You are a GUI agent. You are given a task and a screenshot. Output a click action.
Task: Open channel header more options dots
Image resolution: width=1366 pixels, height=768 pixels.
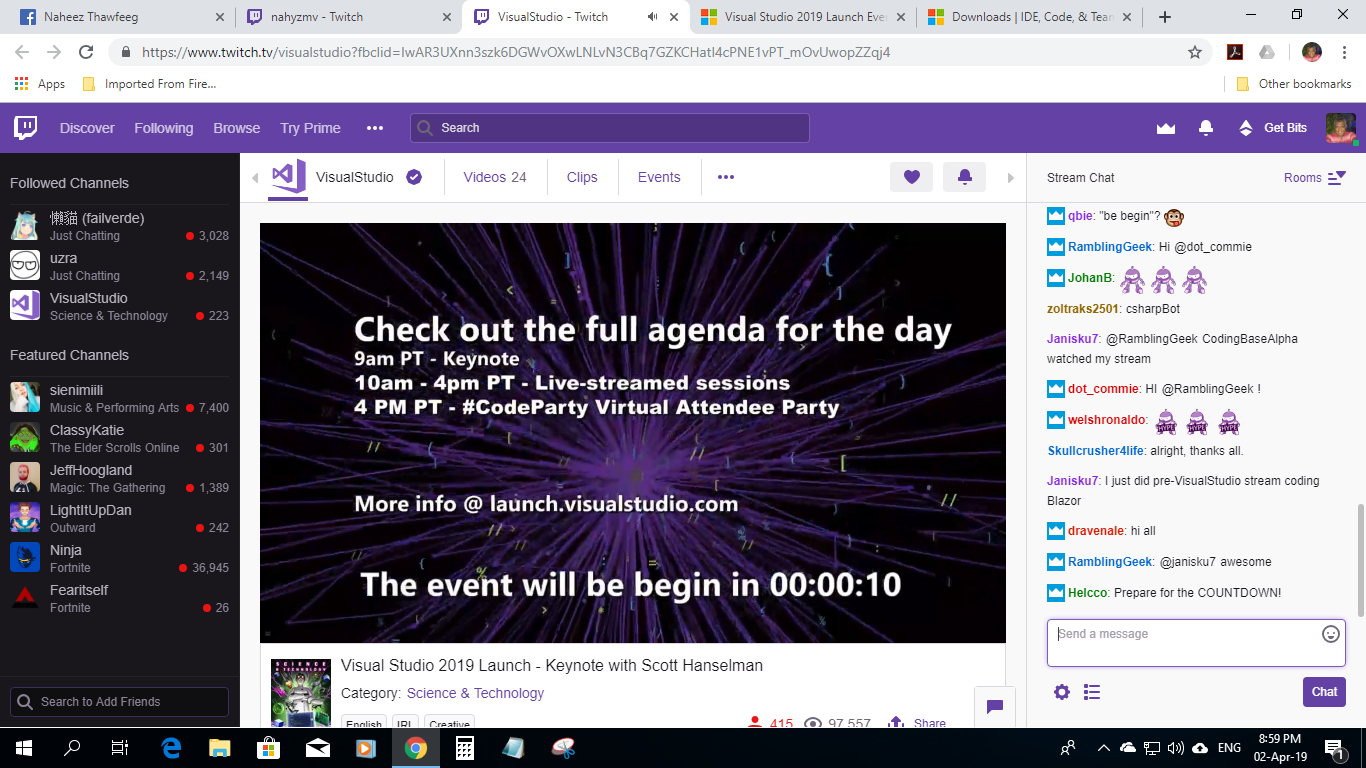coord(726,177)
